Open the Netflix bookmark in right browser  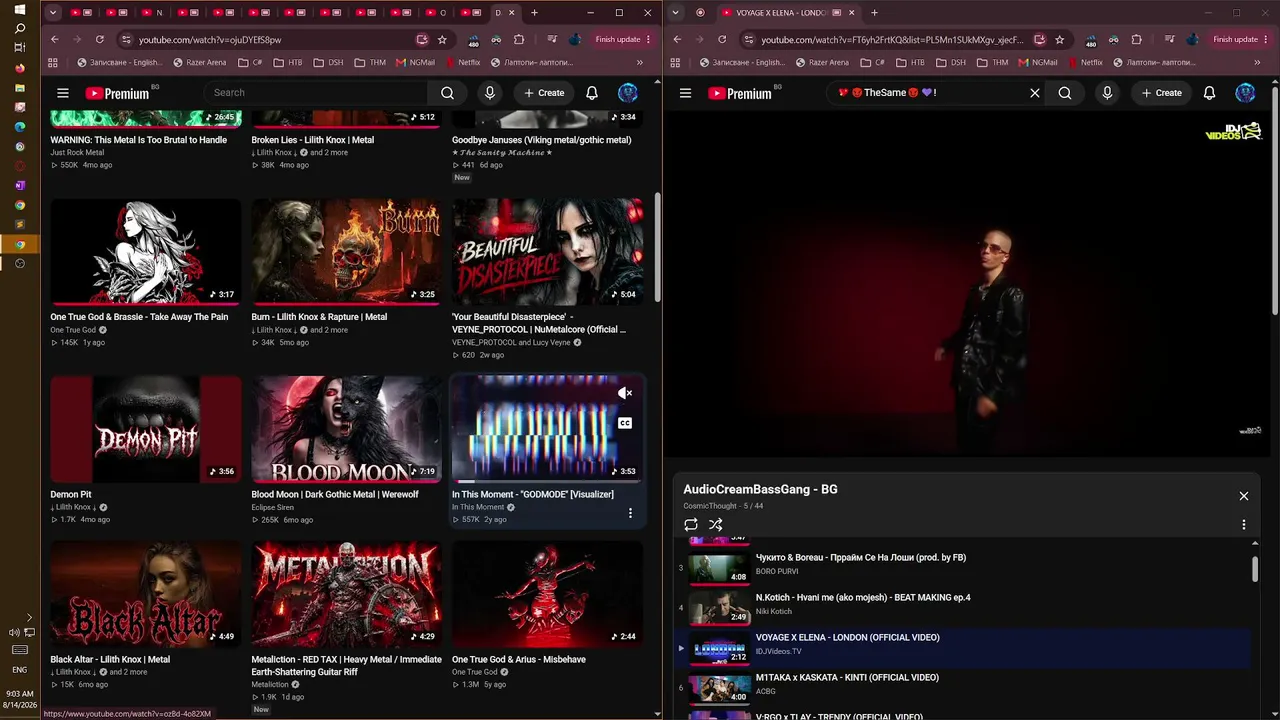[1085, 62]
